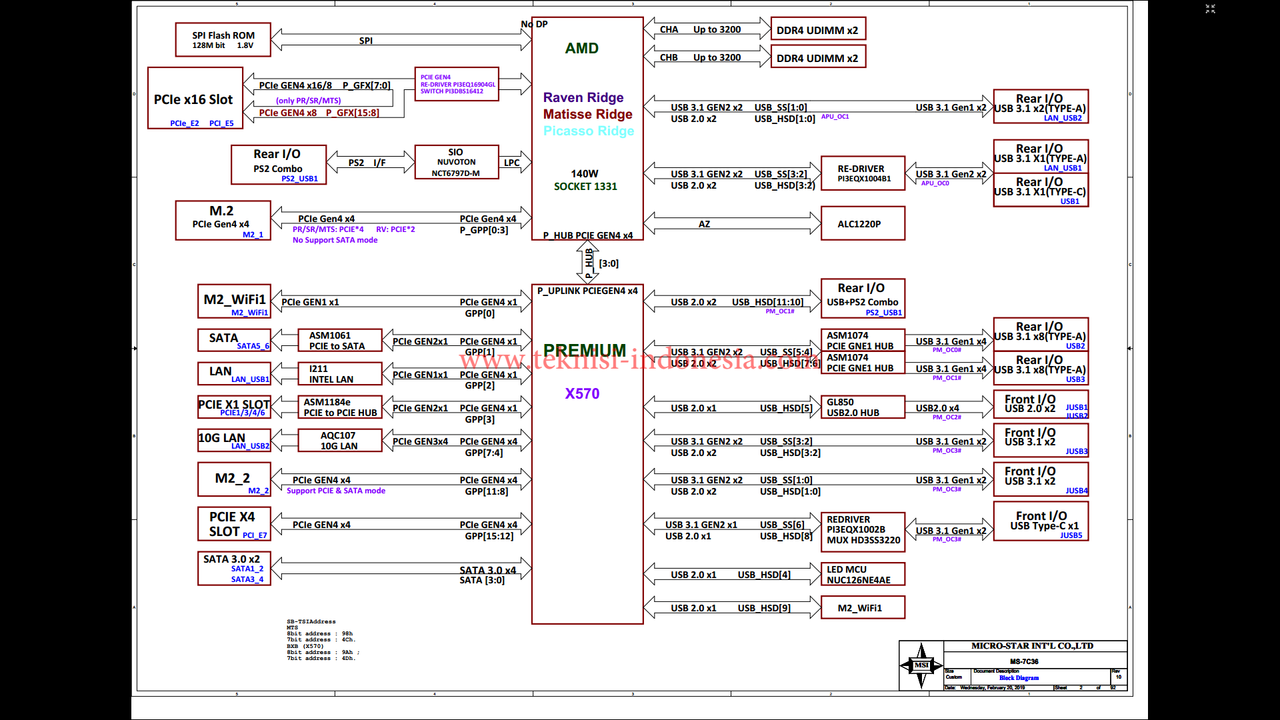Click the PREMIUM chipset label

click(x=585, y=351)
